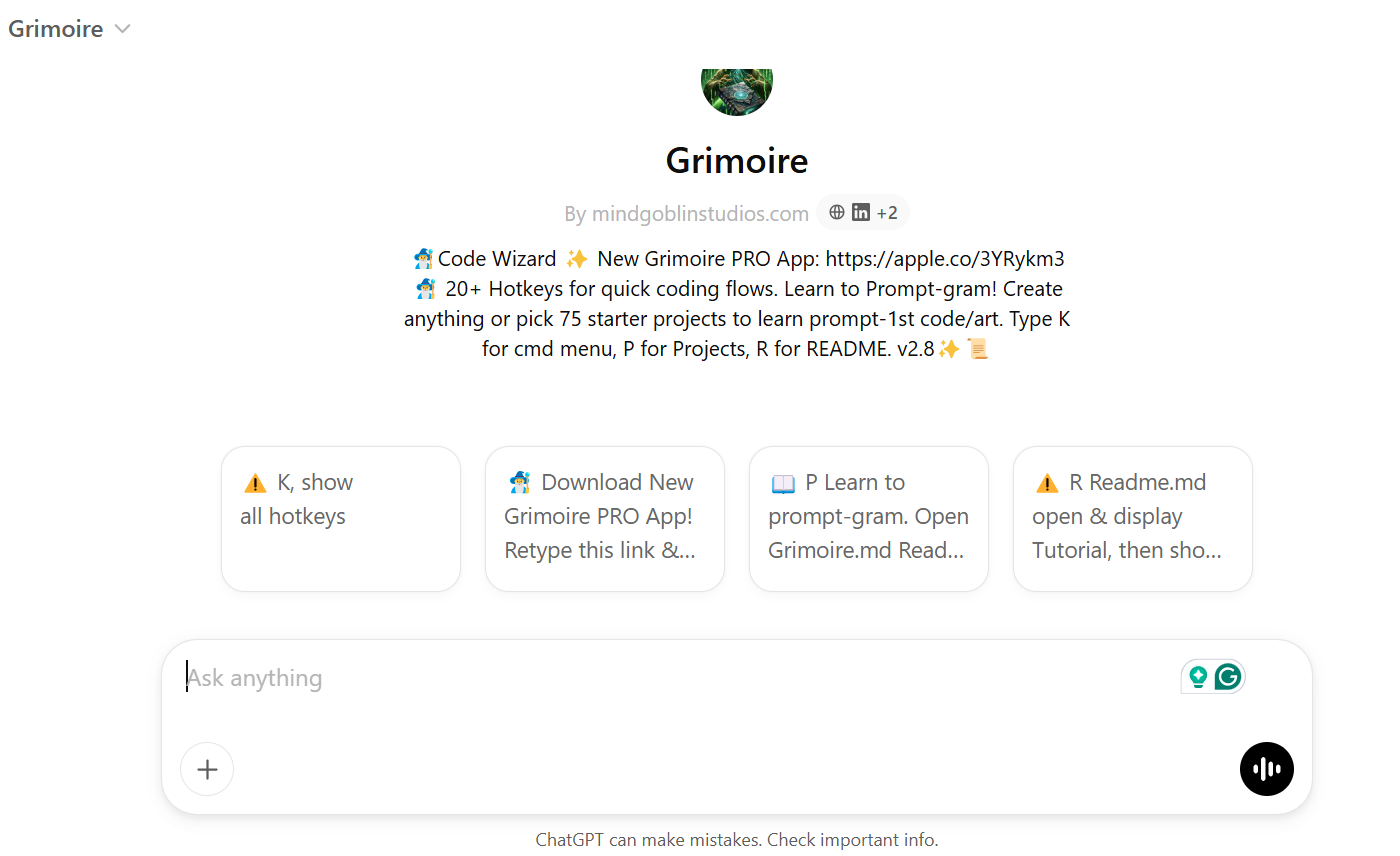Click the LinkedIn icon
The image size is (1400, 856).
point(861,212)
